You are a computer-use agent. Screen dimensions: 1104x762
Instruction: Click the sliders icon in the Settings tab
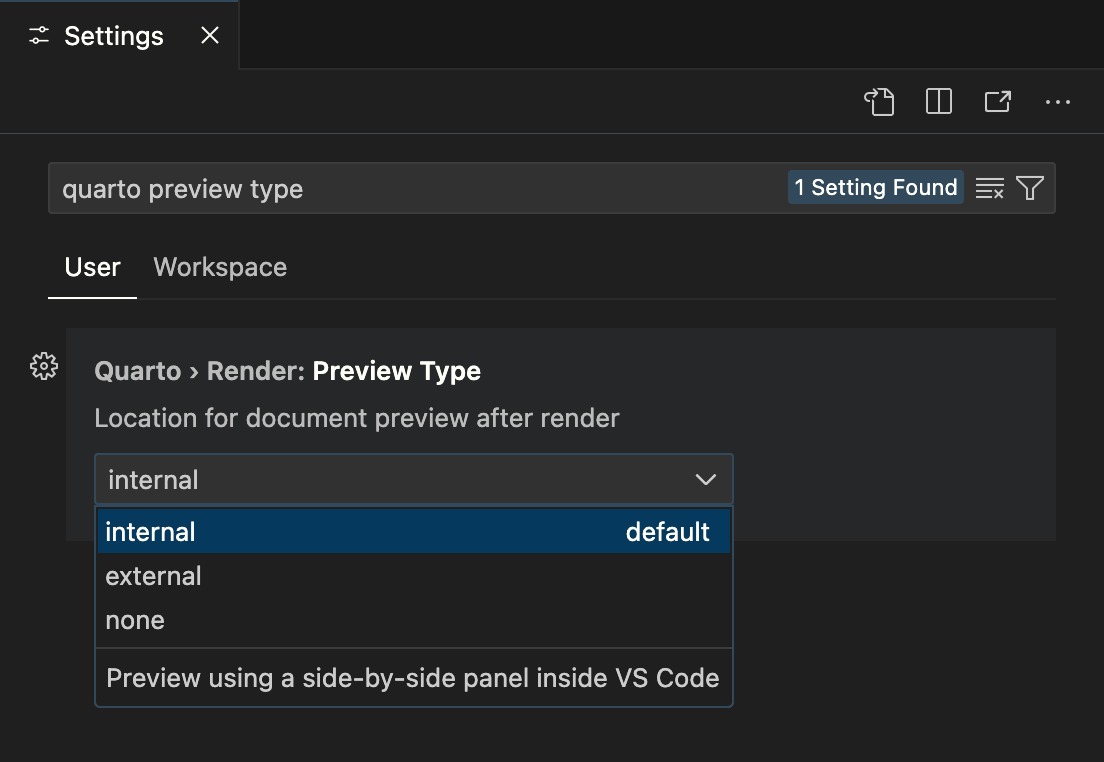[38, 35]
